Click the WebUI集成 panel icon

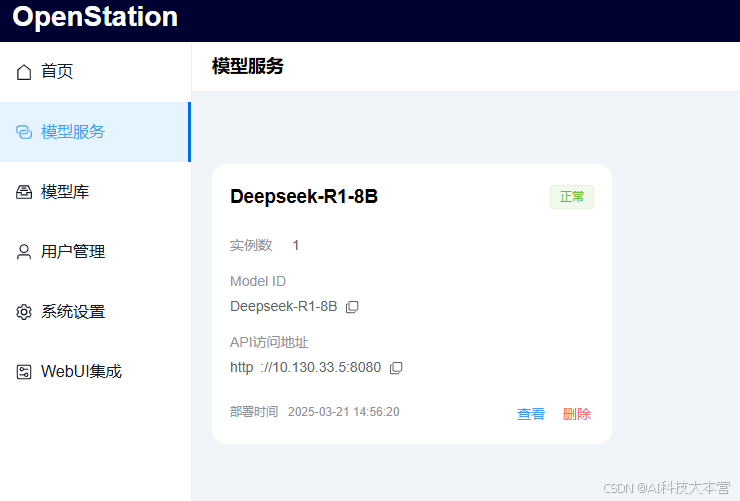coord(24,372)
